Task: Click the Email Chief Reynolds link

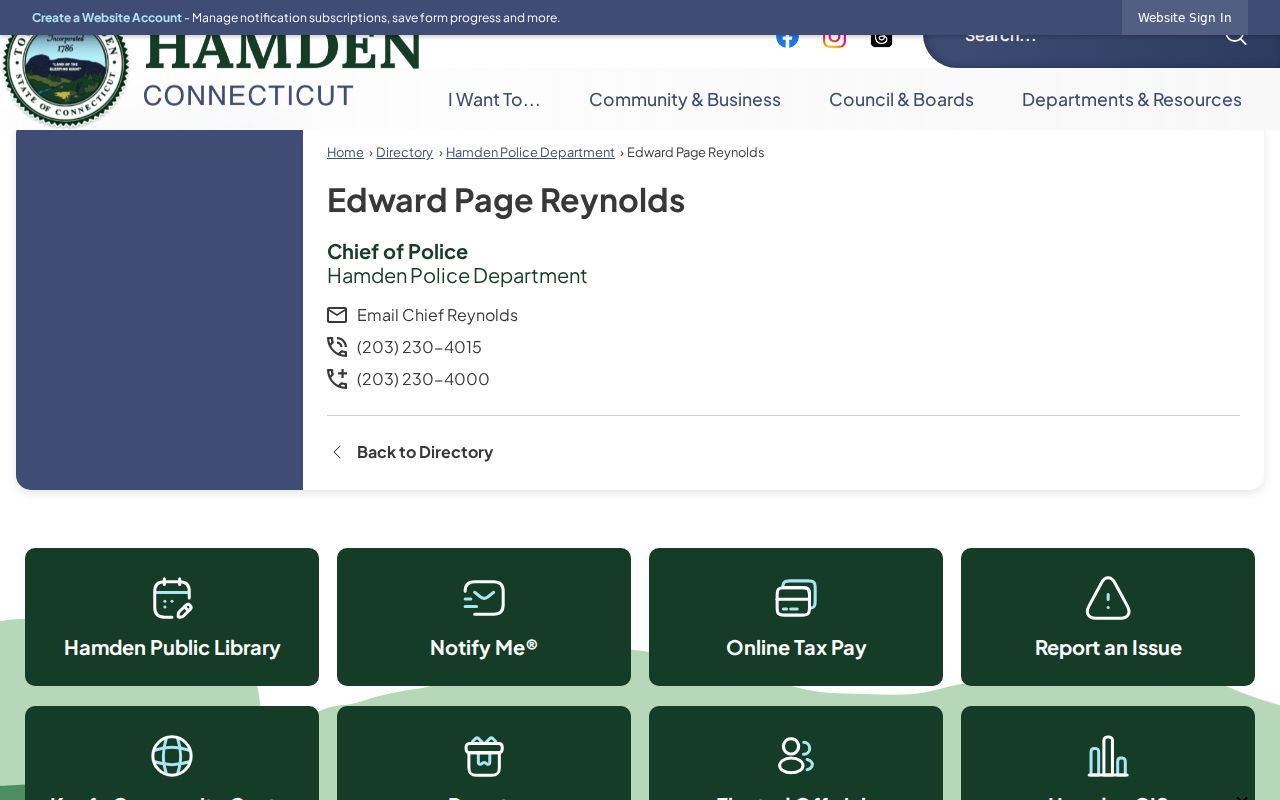Action: [437, 315]
